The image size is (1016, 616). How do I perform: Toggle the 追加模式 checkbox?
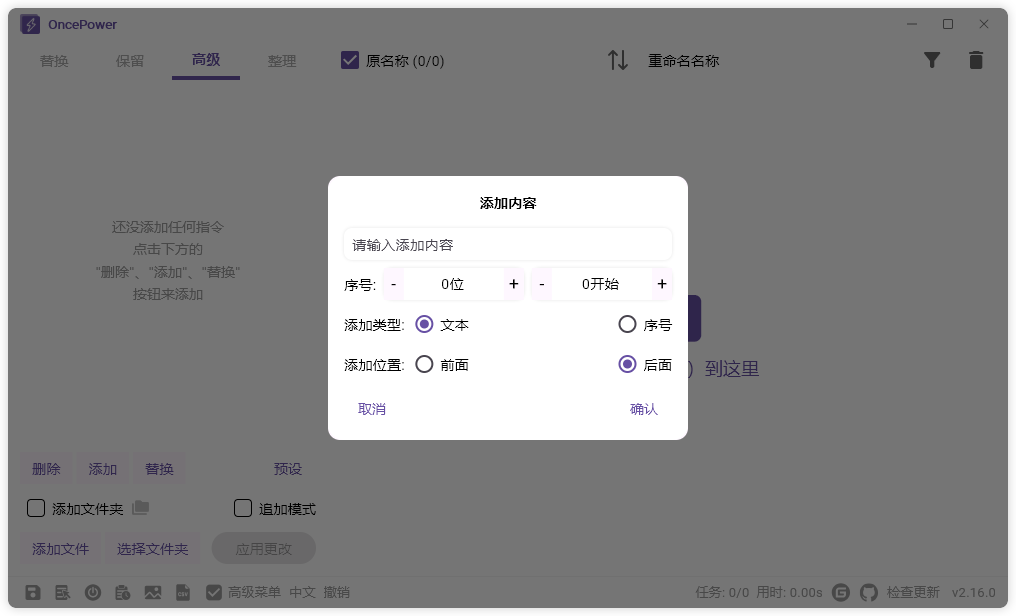click(242, 508)
